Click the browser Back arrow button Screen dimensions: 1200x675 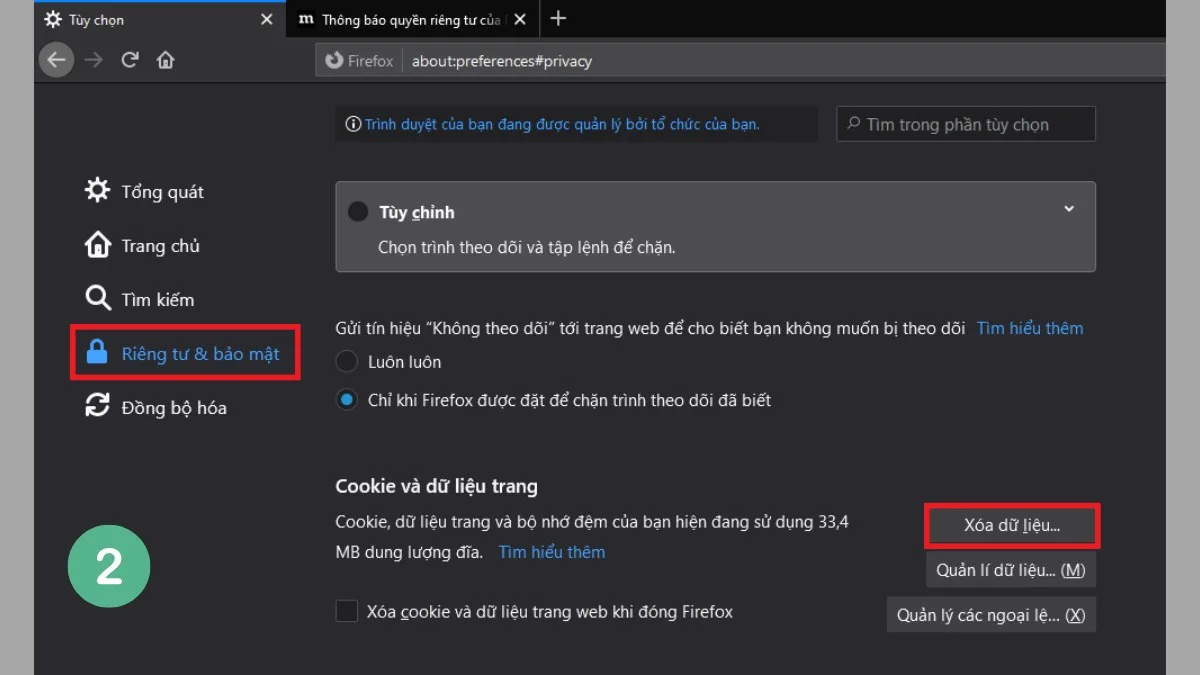tap(57, 60)
